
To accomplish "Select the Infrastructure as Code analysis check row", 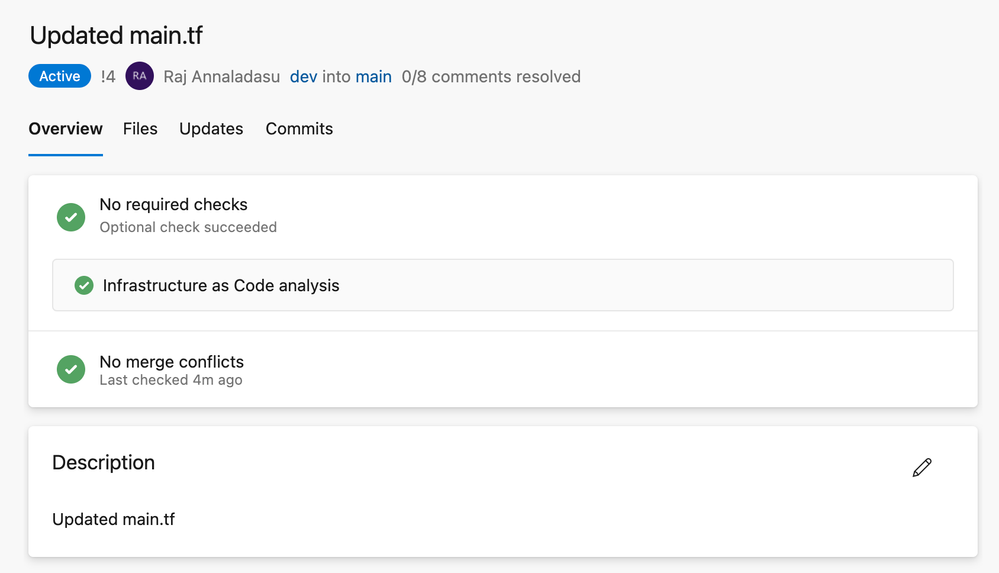I will point(502,286).
